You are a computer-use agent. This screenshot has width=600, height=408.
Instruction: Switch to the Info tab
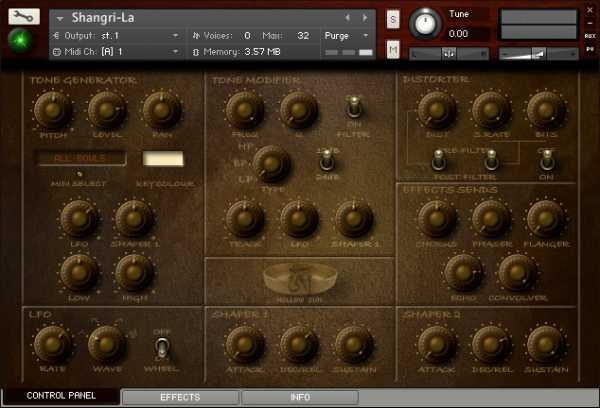[300, 397]
